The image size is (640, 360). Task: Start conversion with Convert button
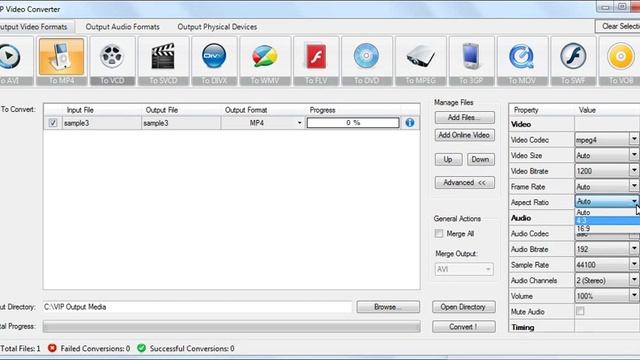464,327
